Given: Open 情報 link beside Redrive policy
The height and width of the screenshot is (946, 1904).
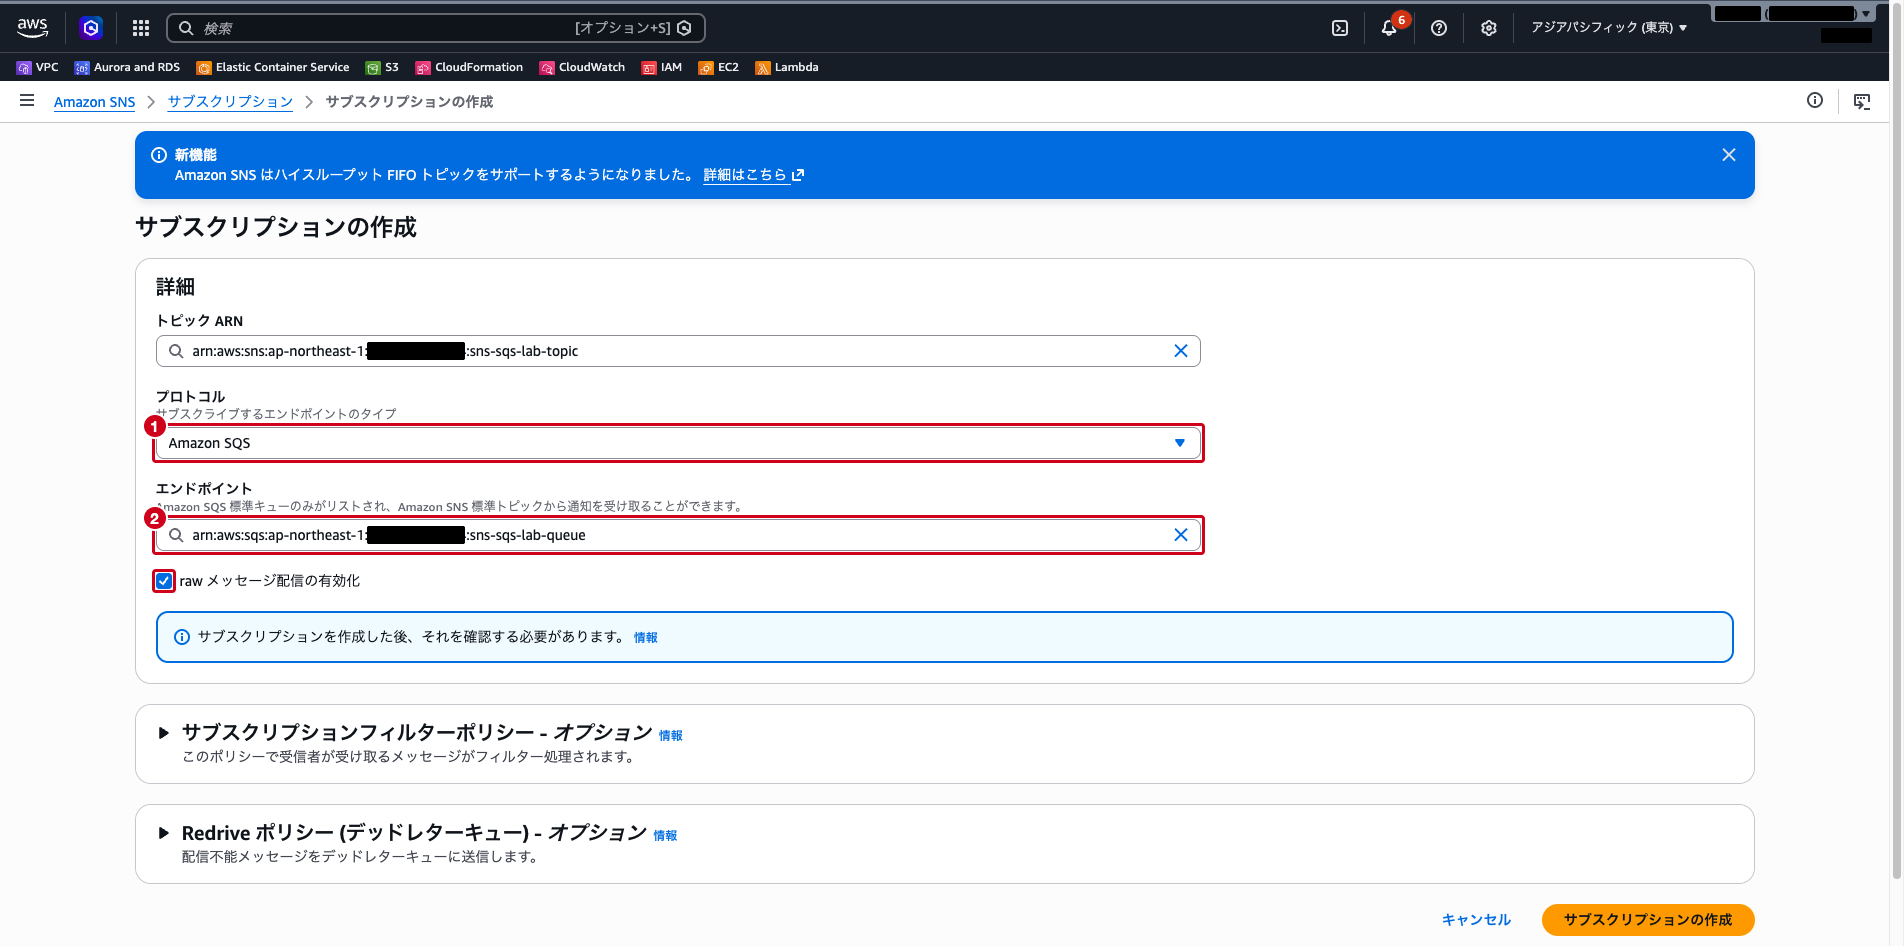Looking at the screenshot, I should tap(666, 836).
